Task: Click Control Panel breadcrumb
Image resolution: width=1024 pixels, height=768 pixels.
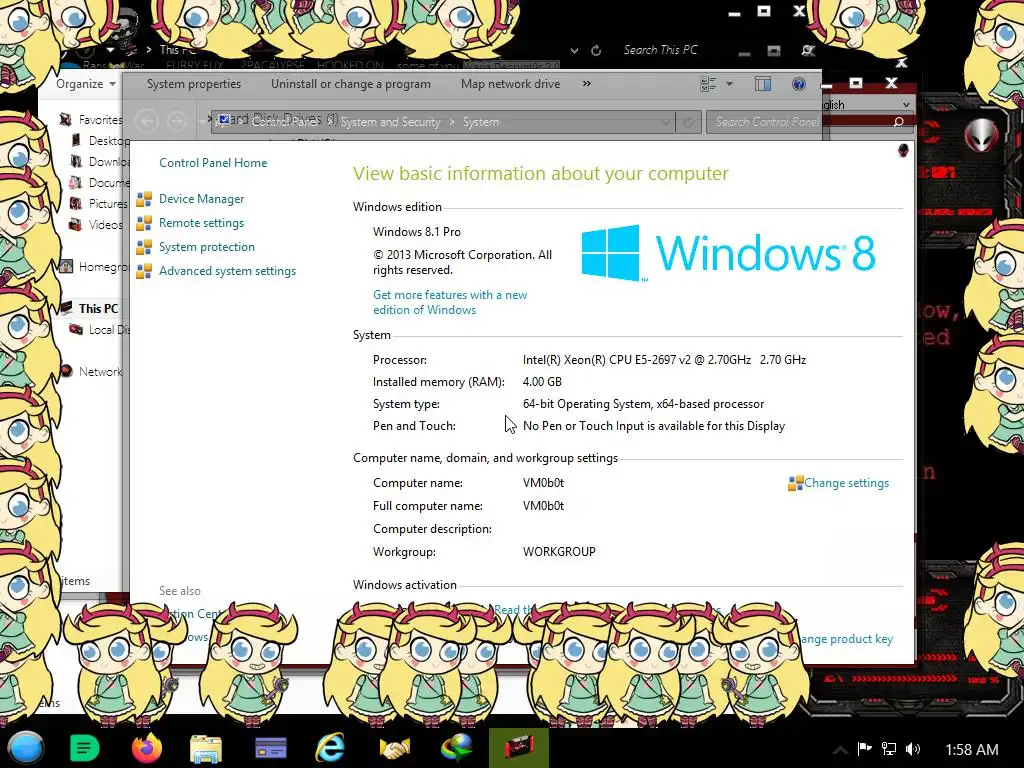Action: (x=285, y=122)
